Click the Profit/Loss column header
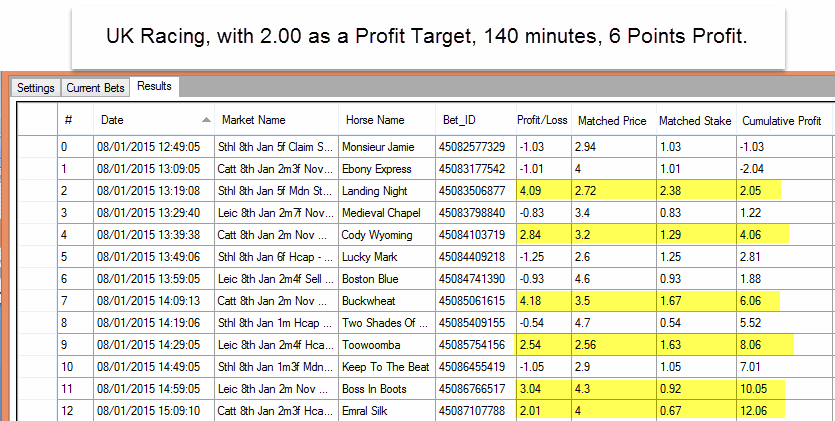This screenshot has height=421, width=835. [x=541, y=120]
